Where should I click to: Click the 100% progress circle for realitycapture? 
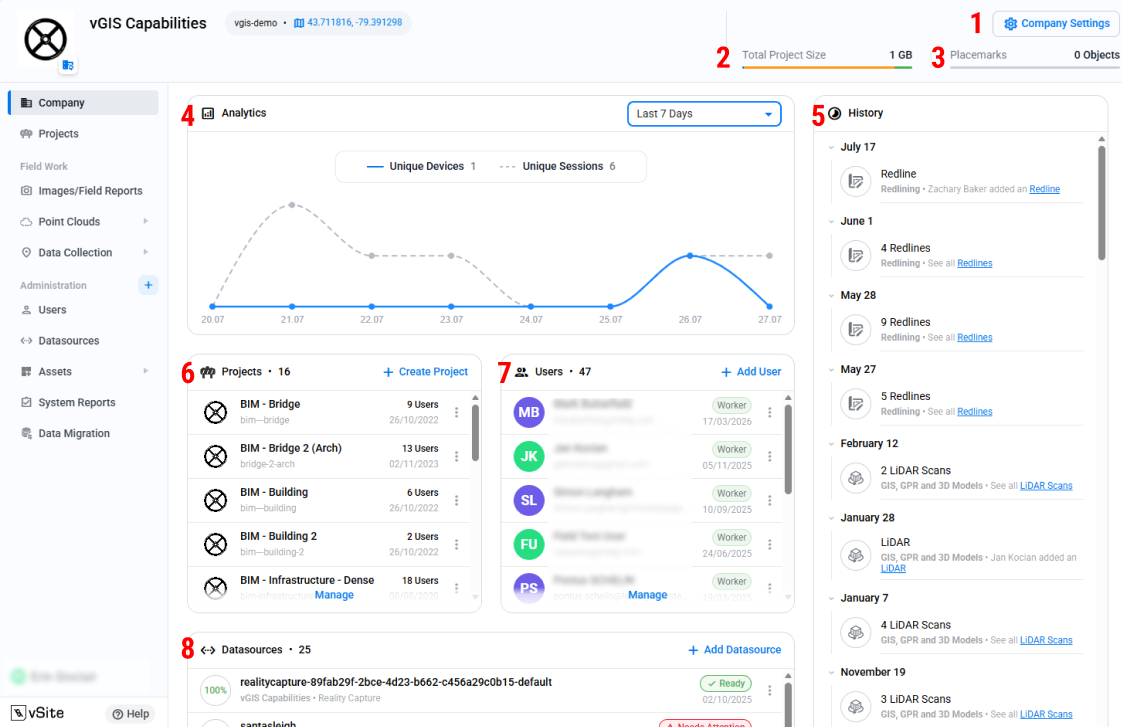click(x=215, y=691)
